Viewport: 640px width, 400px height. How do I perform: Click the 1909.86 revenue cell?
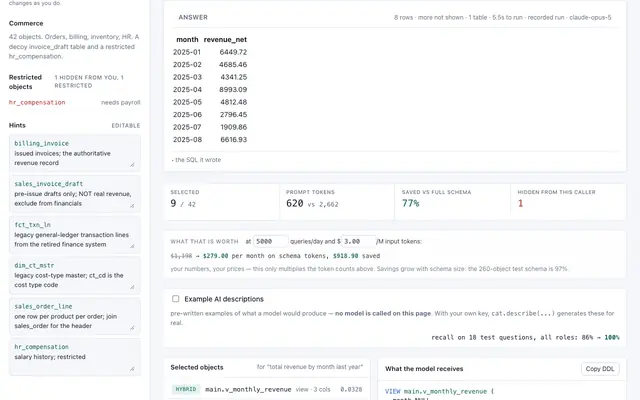[x=233, y=127]
